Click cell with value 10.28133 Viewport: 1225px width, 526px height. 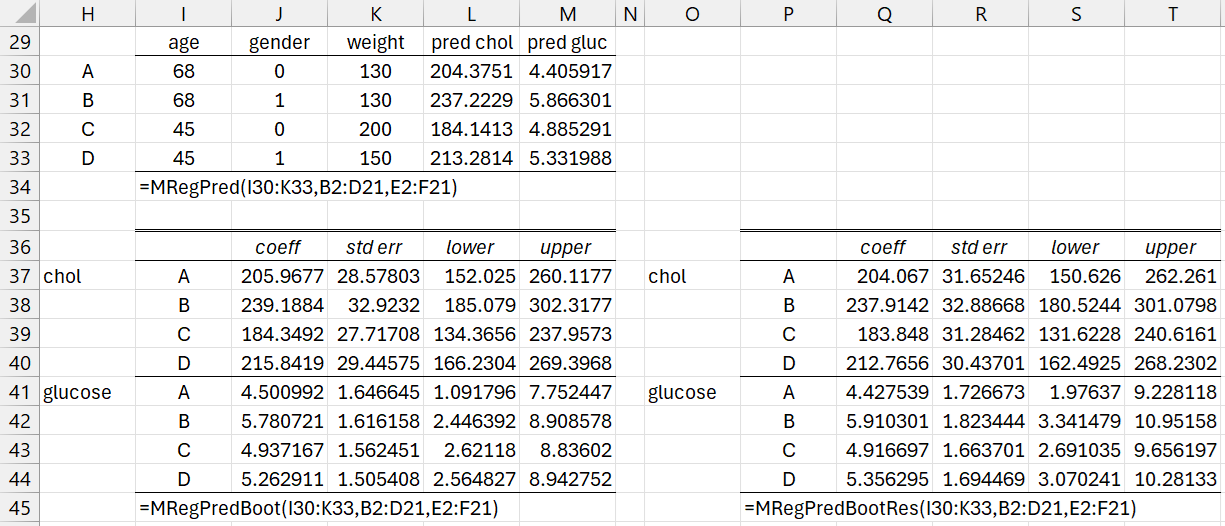(1171, 479)
